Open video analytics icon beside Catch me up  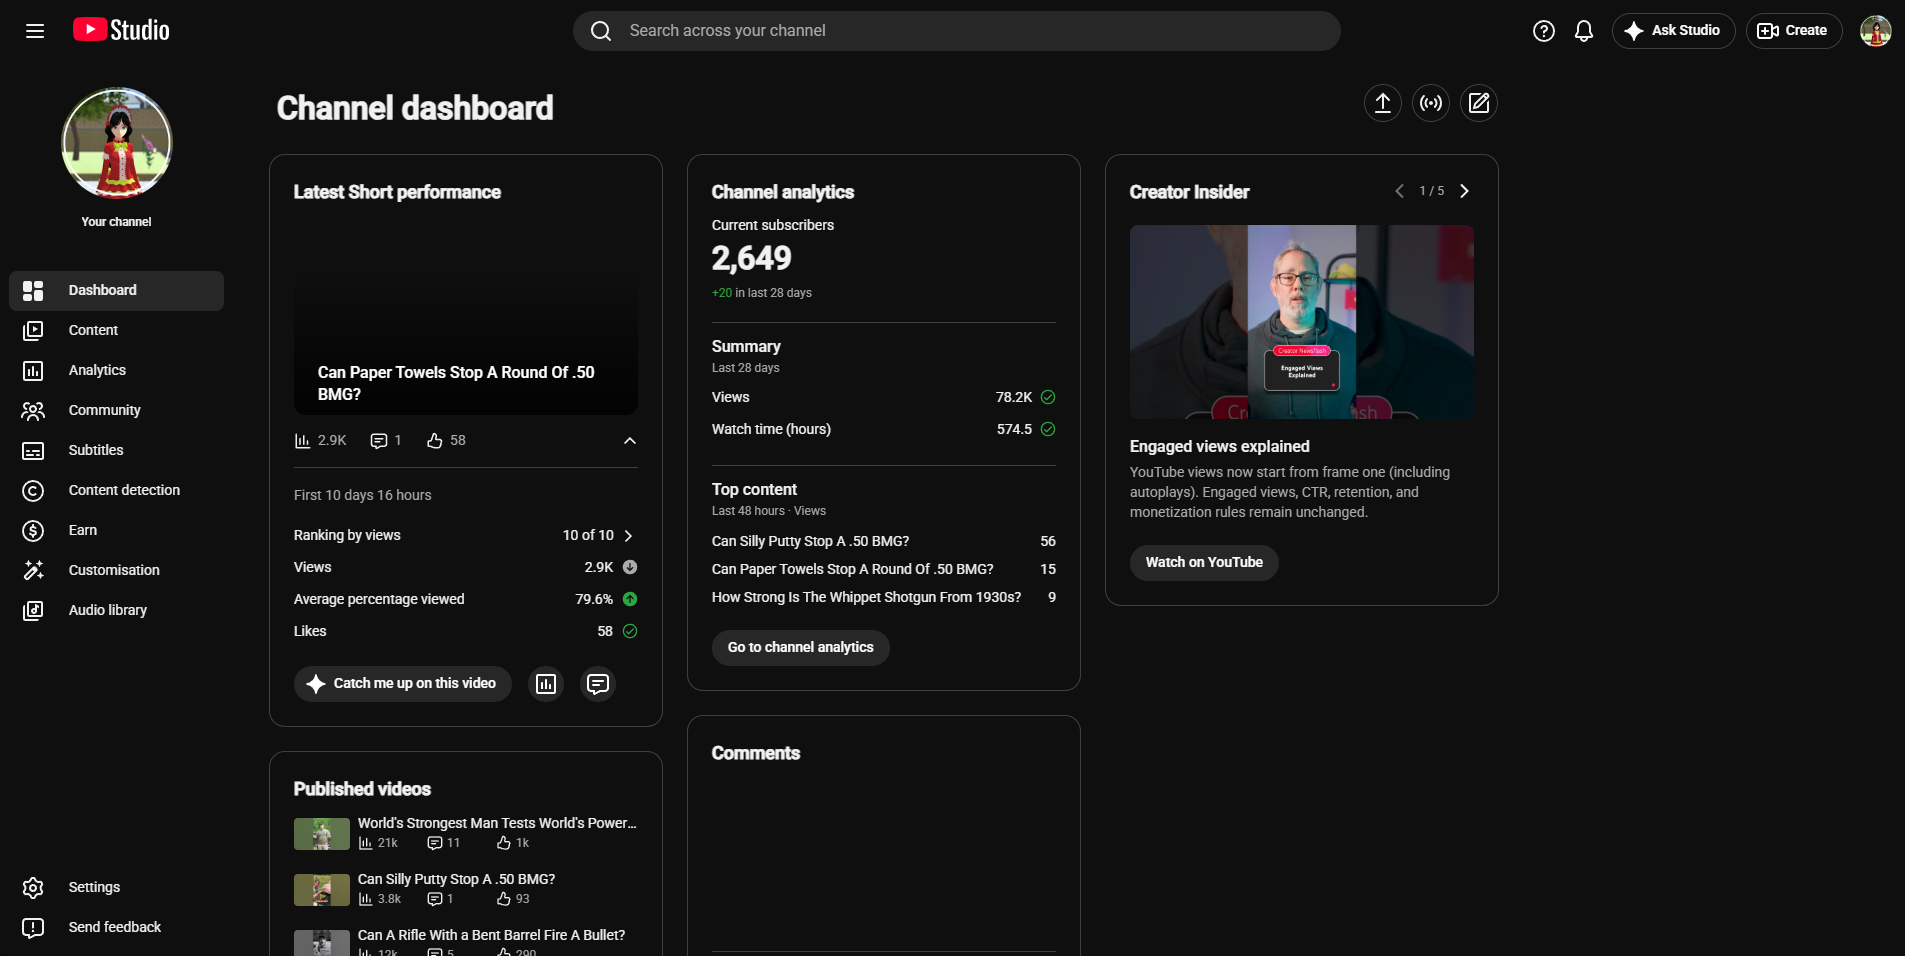click(x=546, y=684)
